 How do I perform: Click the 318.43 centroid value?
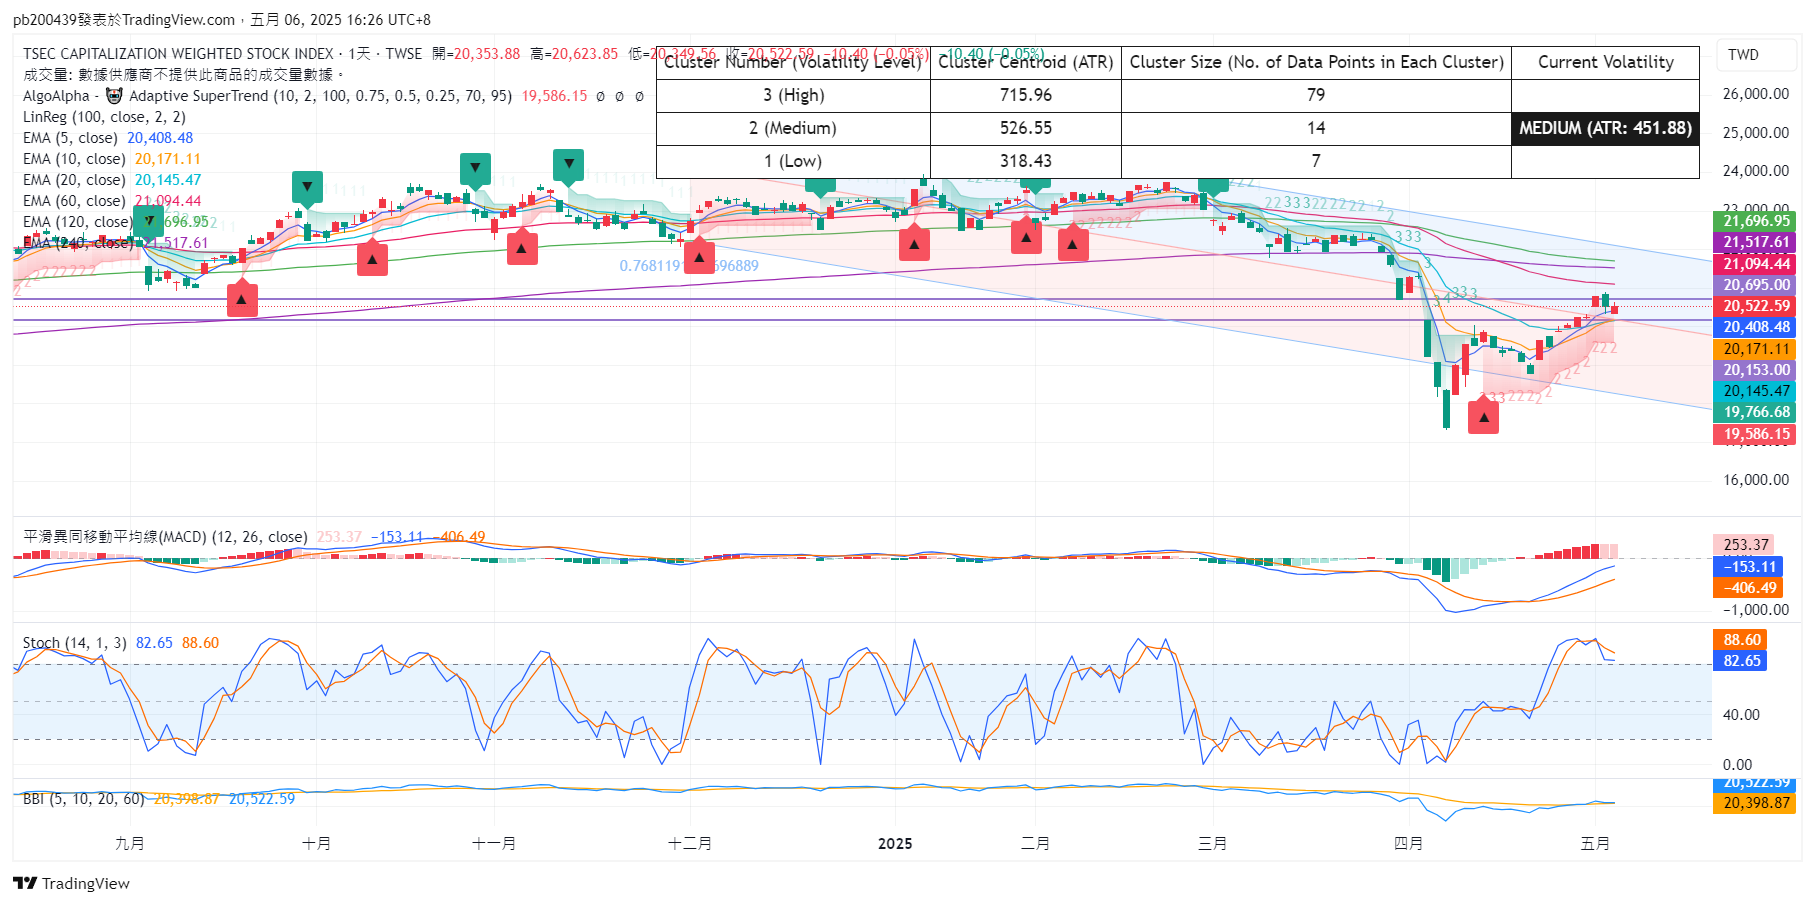point(1026,161)
